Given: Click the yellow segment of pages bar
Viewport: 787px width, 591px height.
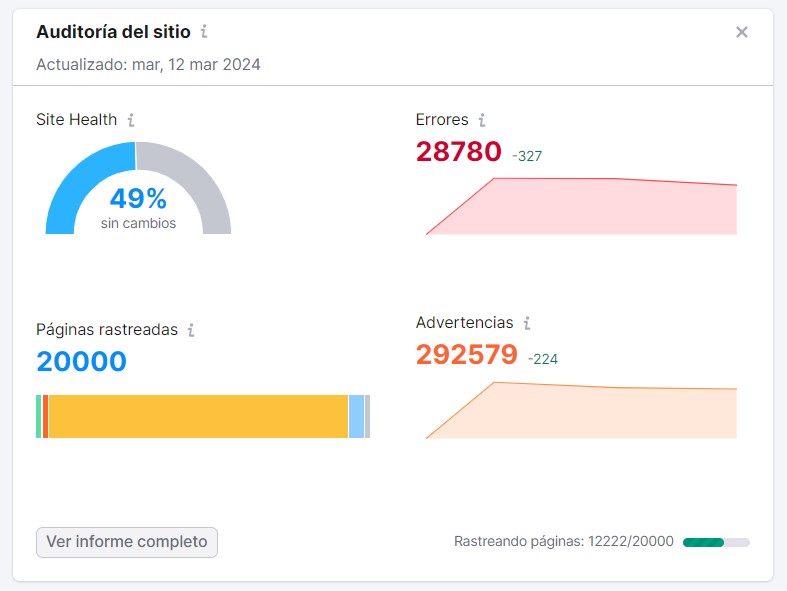Looking at the screenshot, I should pyautogui.click(x=198, y=416).
